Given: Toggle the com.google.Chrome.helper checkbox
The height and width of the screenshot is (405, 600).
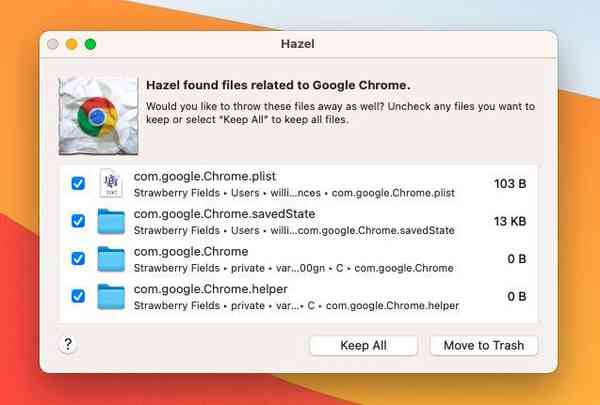Looking at the screenshot, I should click(78, 296).
